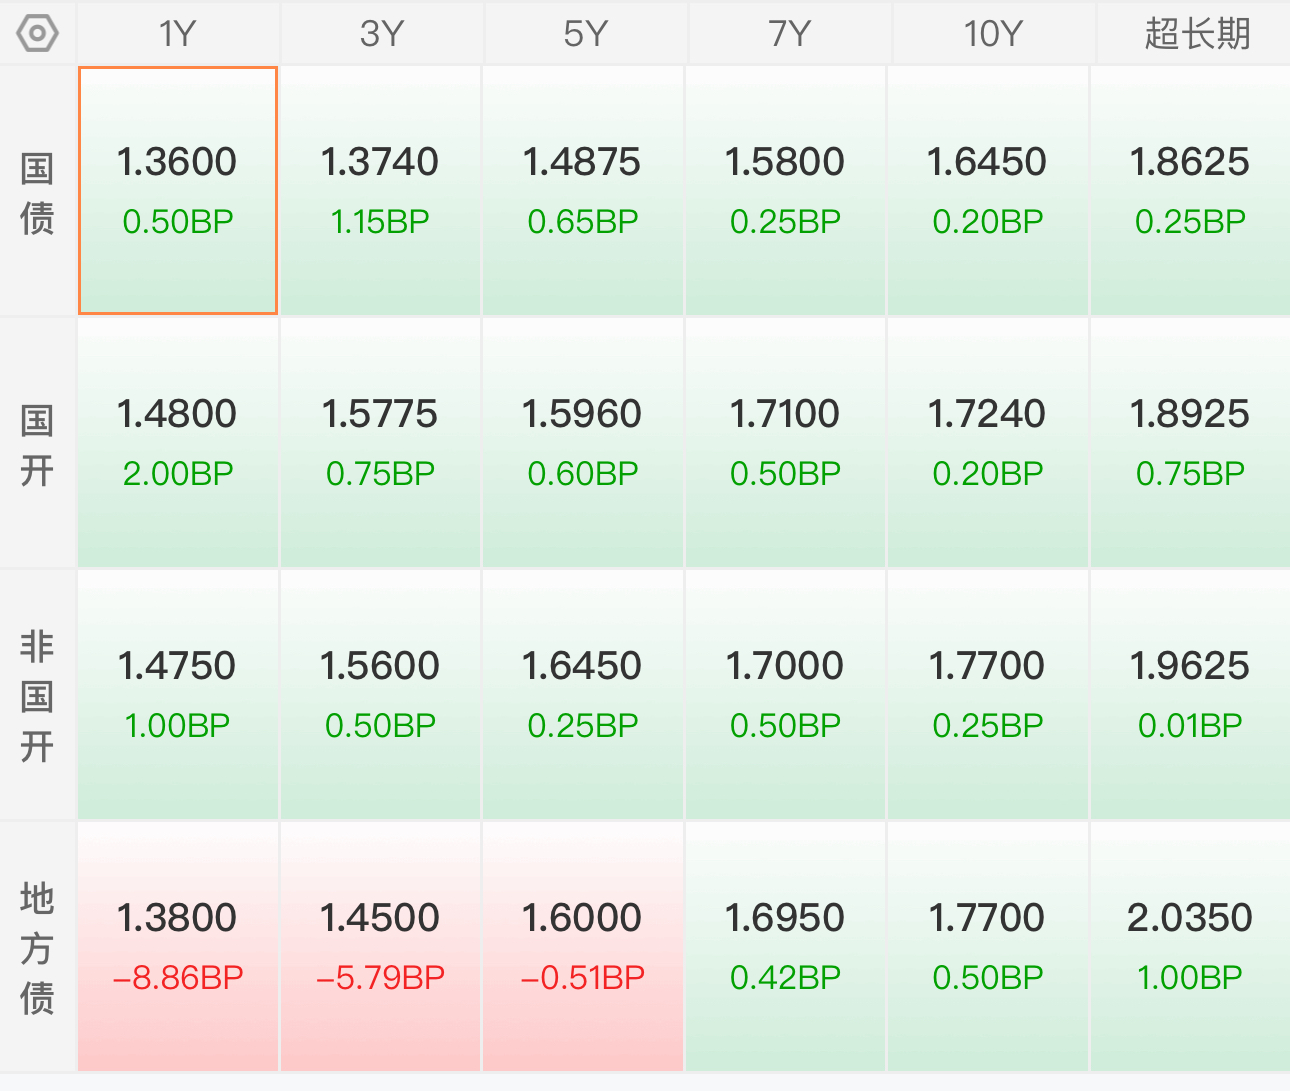Image resolution: width=1290 pixels, height=1091 pixels.
Task: Select the 超长期 column header
Action: (1194, 33)
